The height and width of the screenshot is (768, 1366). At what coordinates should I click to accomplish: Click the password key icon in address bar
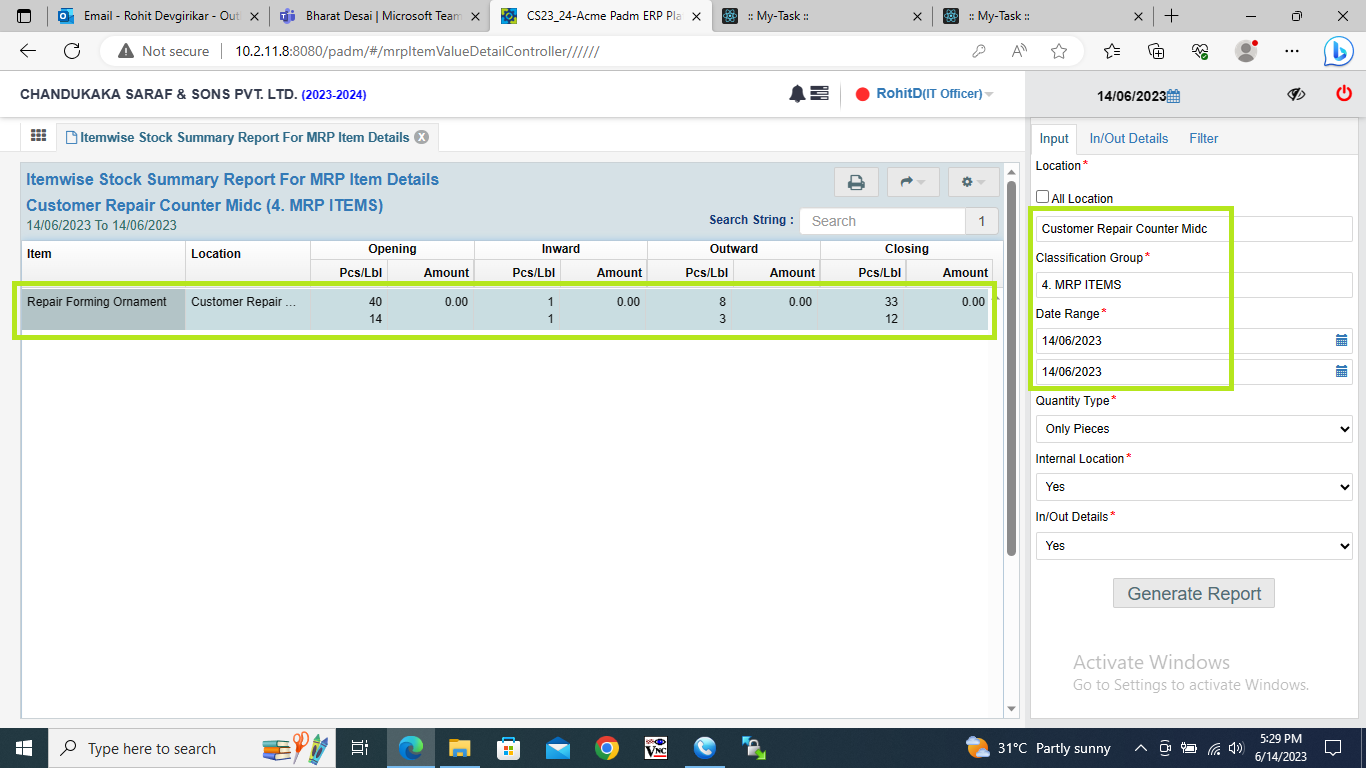tap(979, 51)
